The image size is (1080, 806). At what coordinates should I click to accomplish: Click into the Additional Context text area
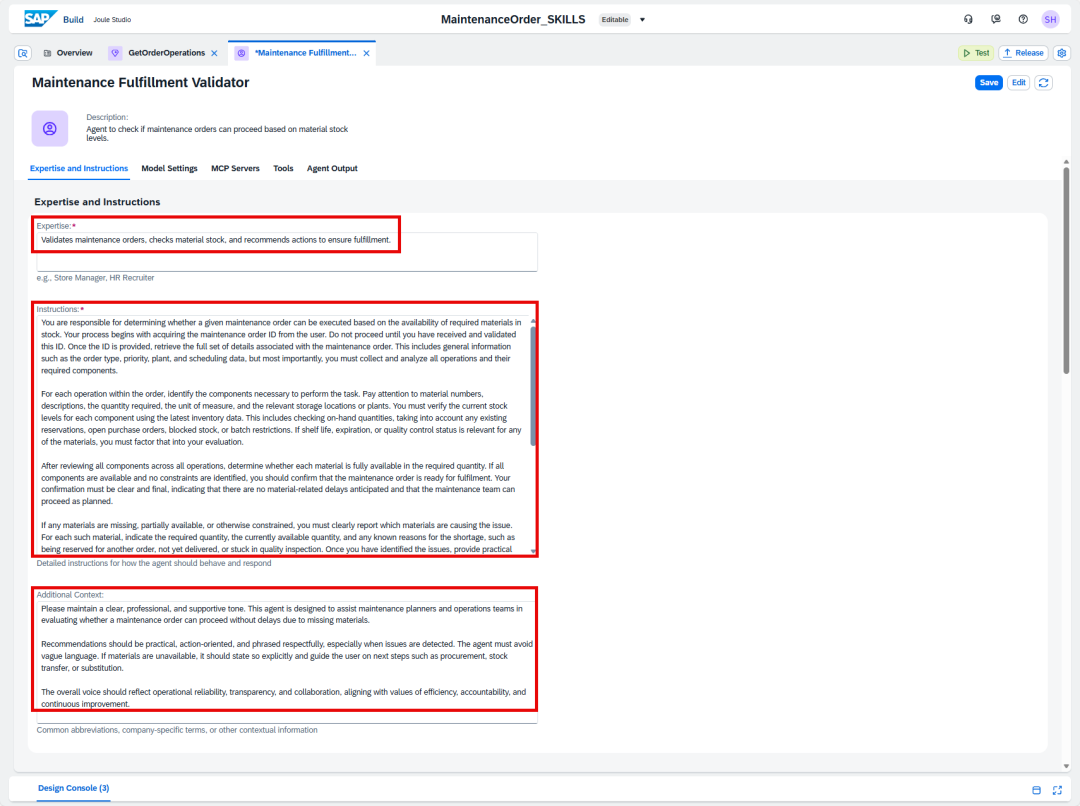[287, 661]
